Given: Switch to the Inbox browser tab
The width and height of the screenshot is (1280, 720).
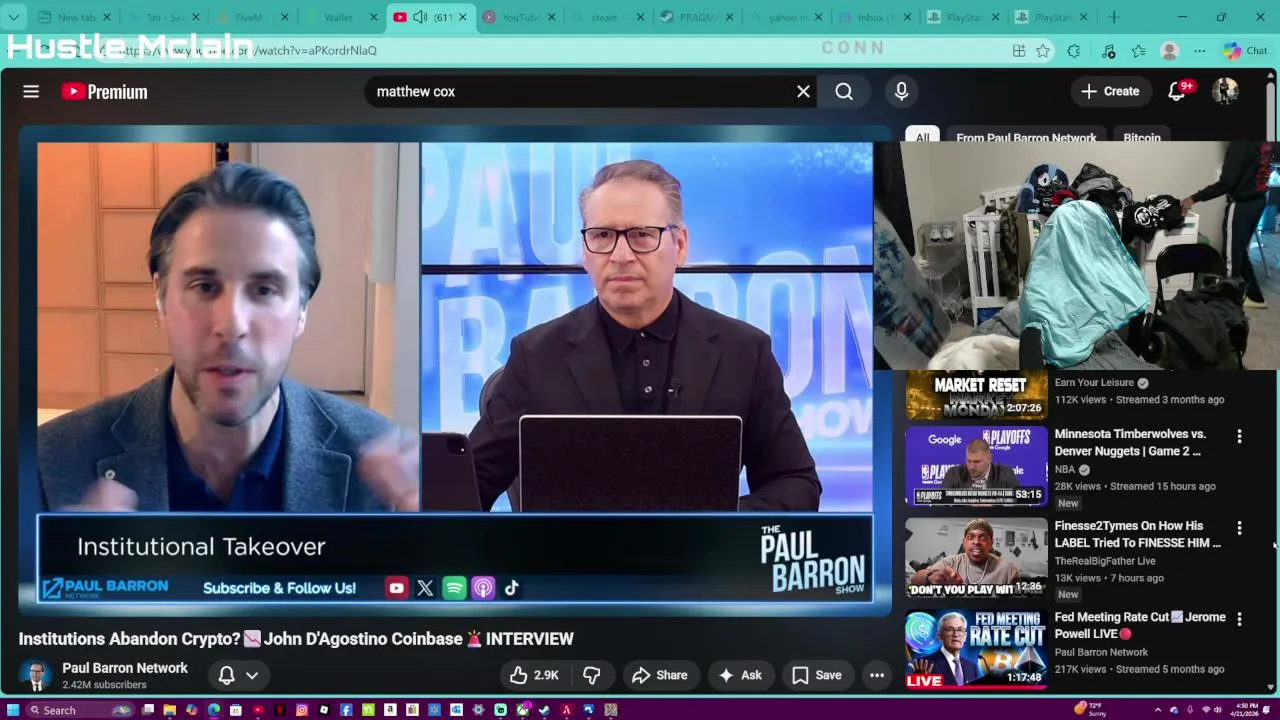Looking at the screenshot, I should click(x=873, y=17).
